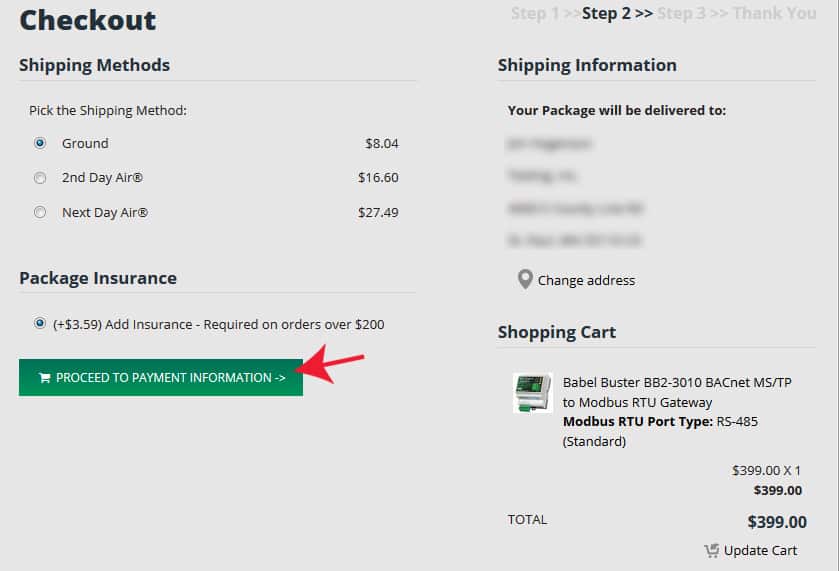Click the cart icon on green button
Image resolution: width=839 pixels, height=571 pixels.
click(x=44, y=378)
